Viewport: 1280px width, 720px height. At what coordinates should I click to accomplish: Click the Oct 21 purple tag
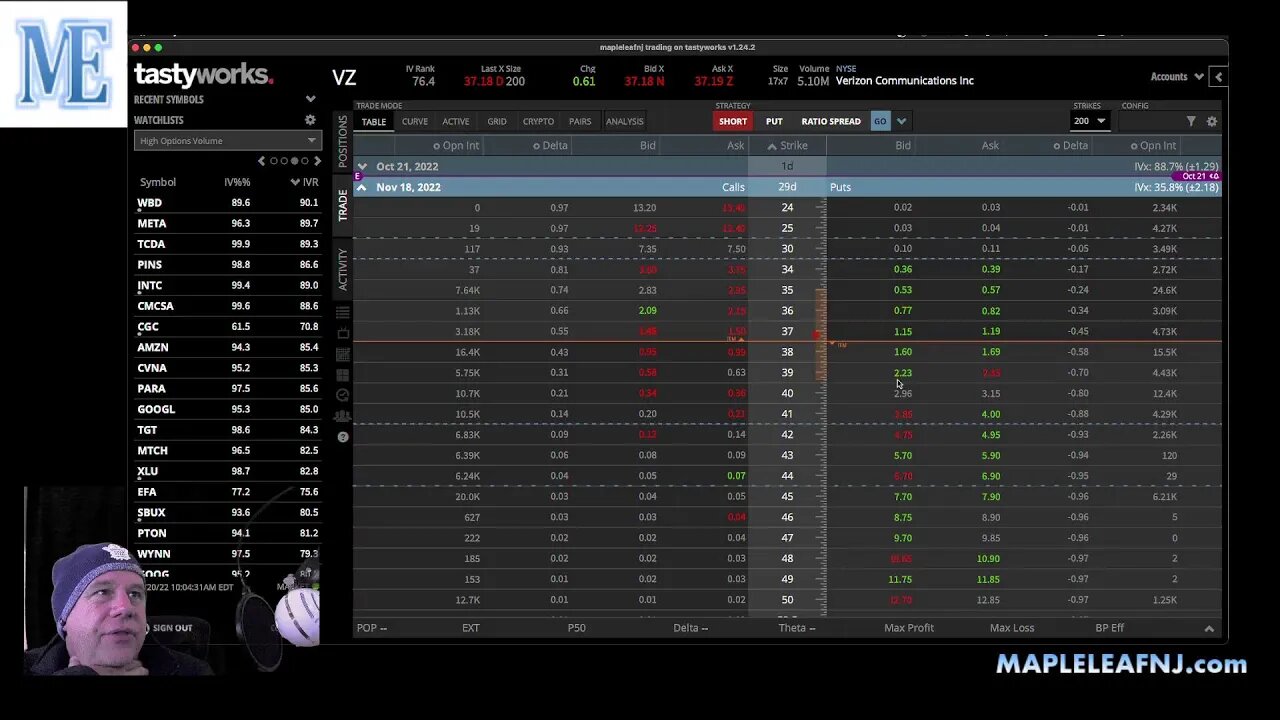1198,177
